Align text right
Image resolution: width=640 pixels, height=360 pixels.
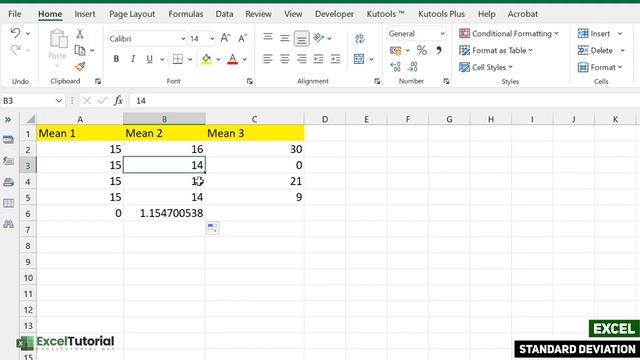[x=301, y=59]
